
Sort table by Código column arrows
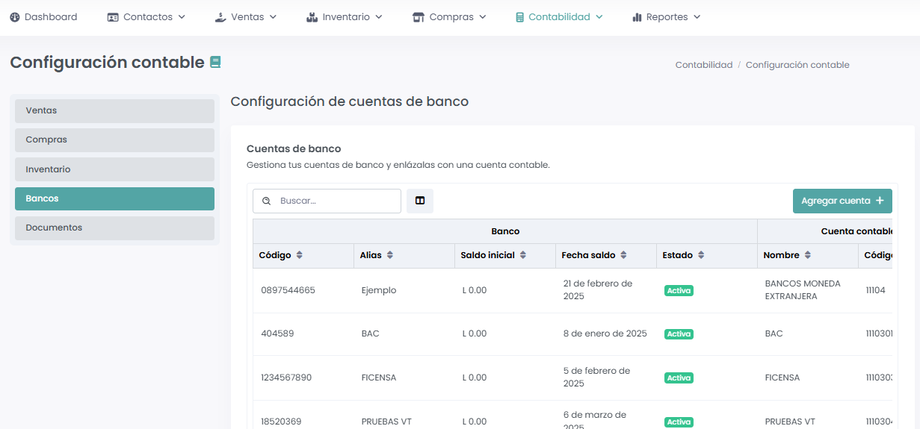coord(300,256)
